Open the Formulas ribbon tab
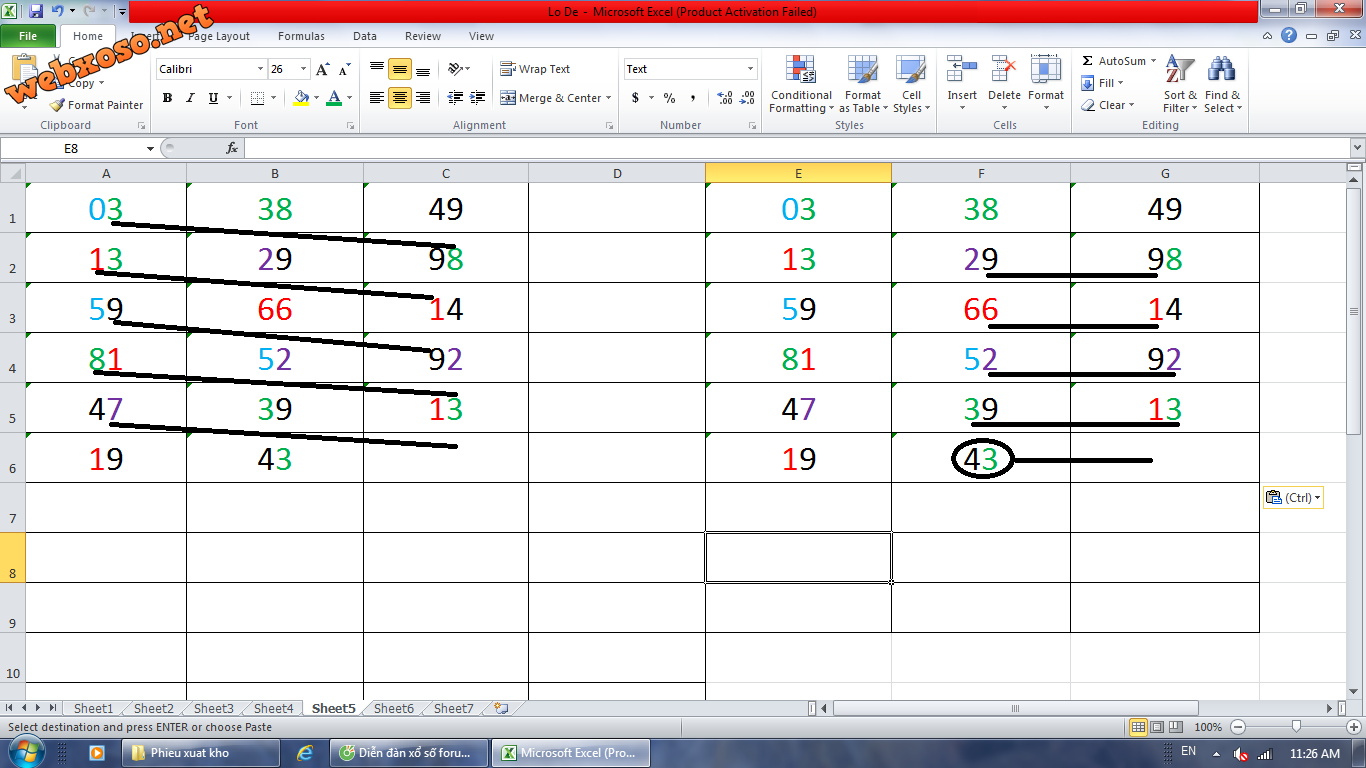Screen dimensions: 1366x768 click(x=301, y=36)
